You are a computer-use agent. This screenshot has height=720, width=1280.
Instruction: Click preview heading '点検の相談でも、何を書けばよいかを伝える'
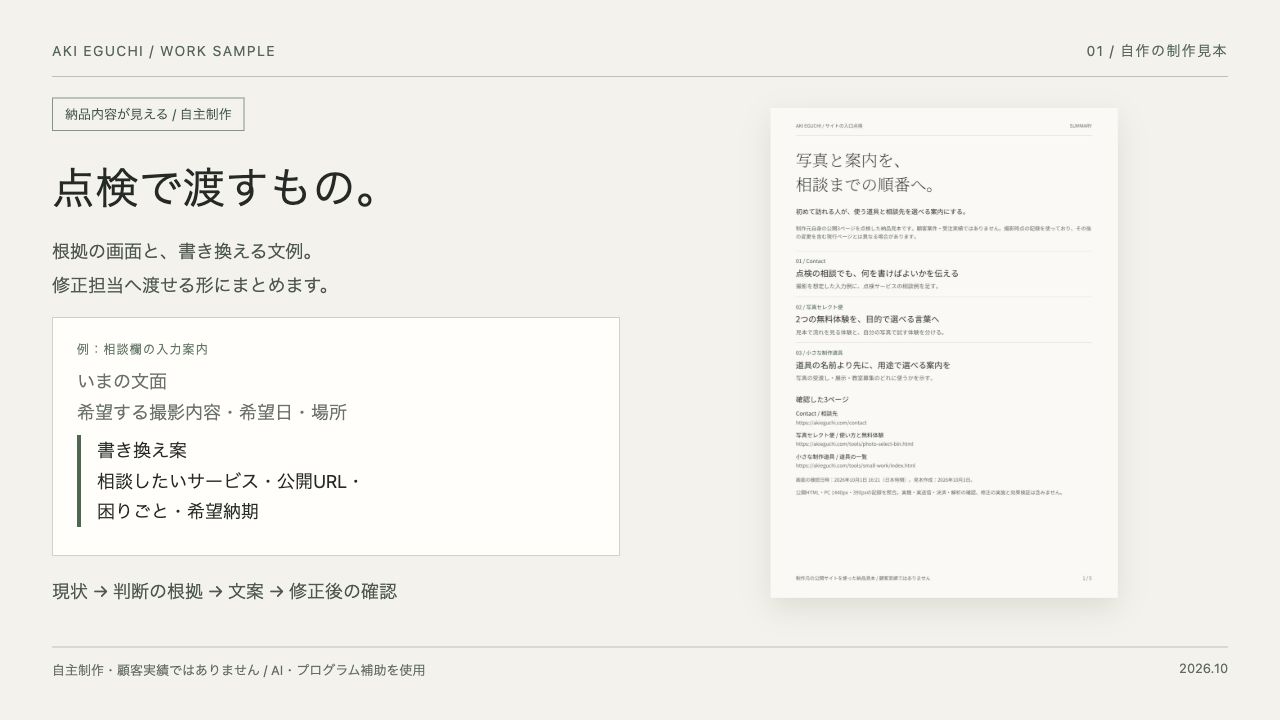(x=877, y=273)
